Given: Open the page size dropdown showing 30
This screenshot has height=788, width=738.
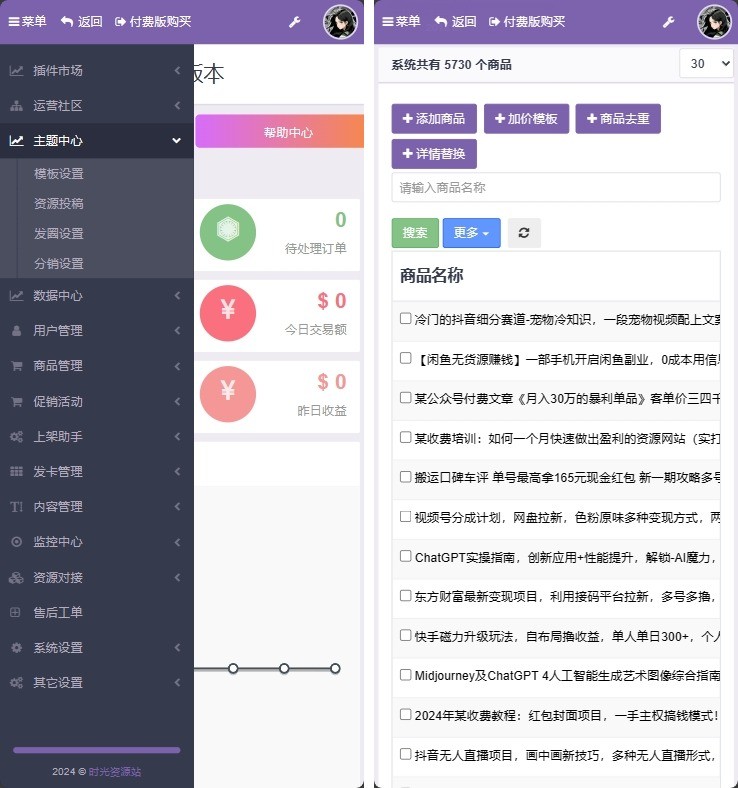Looking at the screenshot, I should [706, 64].
